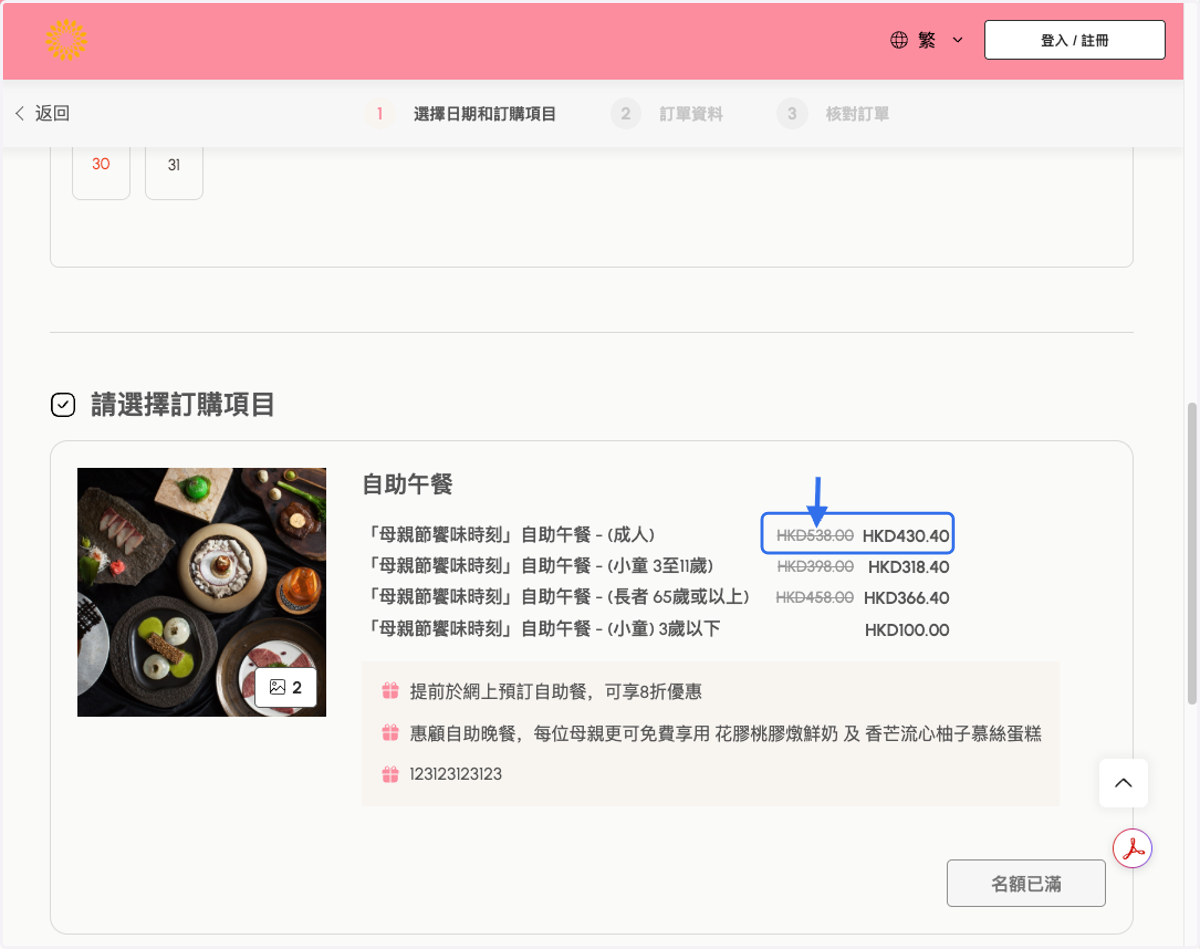Expand the language dropdown chevron
Viewport: 1200px width, 949px height.
point(958,41)
